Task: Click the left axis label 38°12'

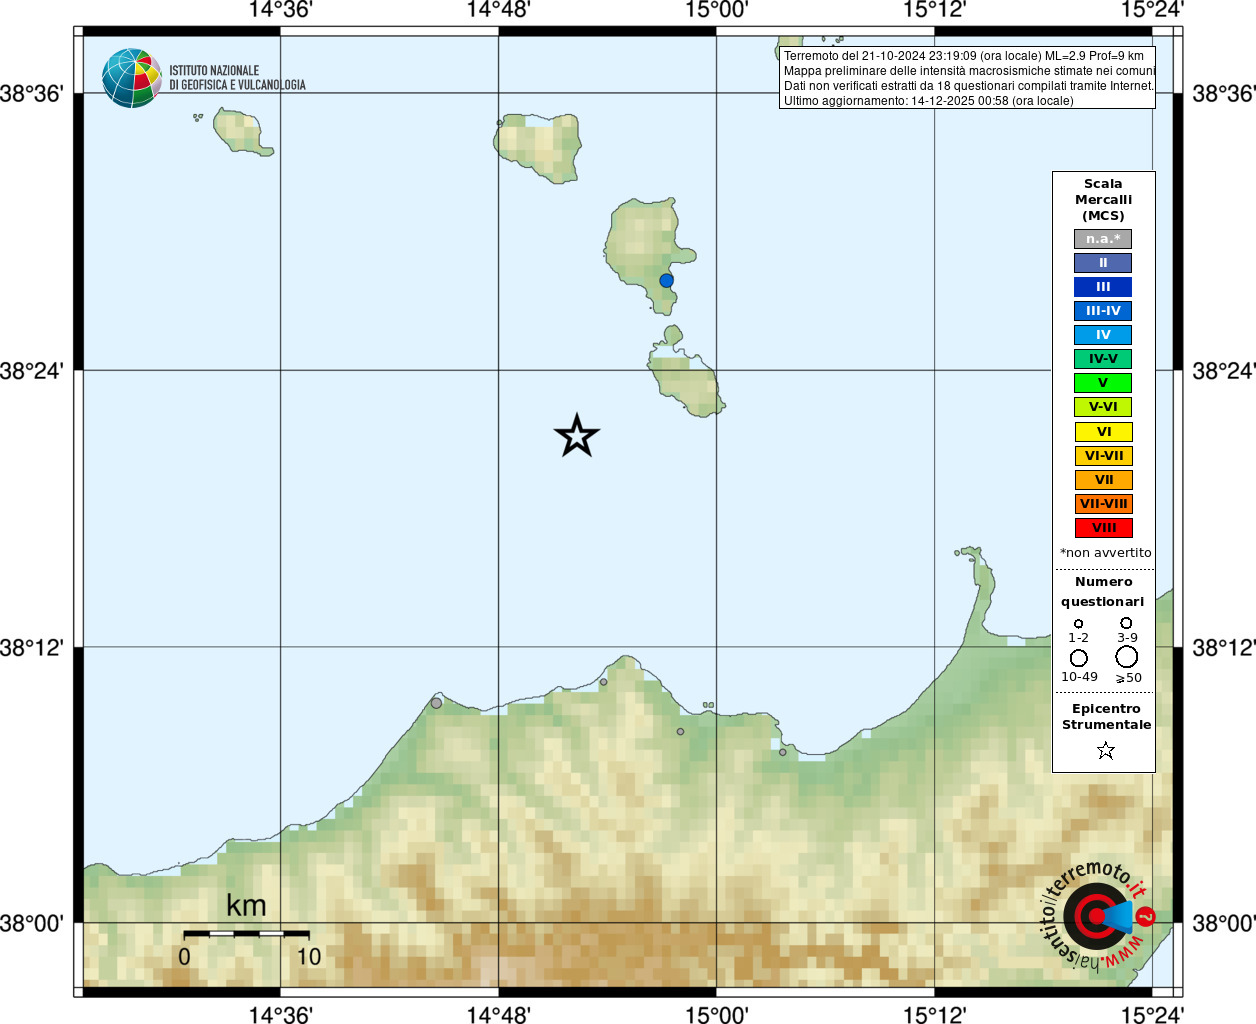Action: pyautogui.click(x=32, y=648)
